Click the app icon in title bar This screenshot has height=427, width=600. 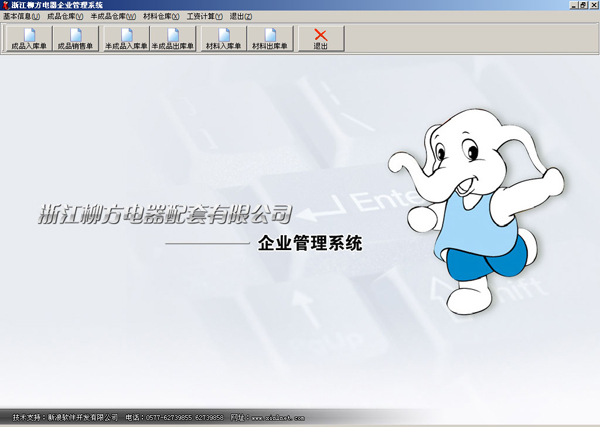5,5
